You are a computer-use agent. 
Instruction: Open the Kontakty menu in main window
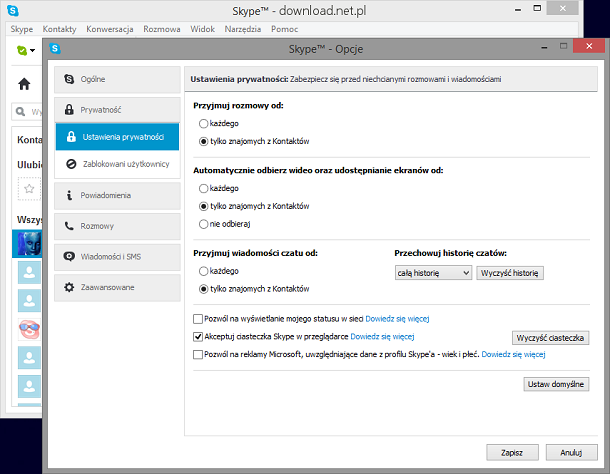click(60, 29)
